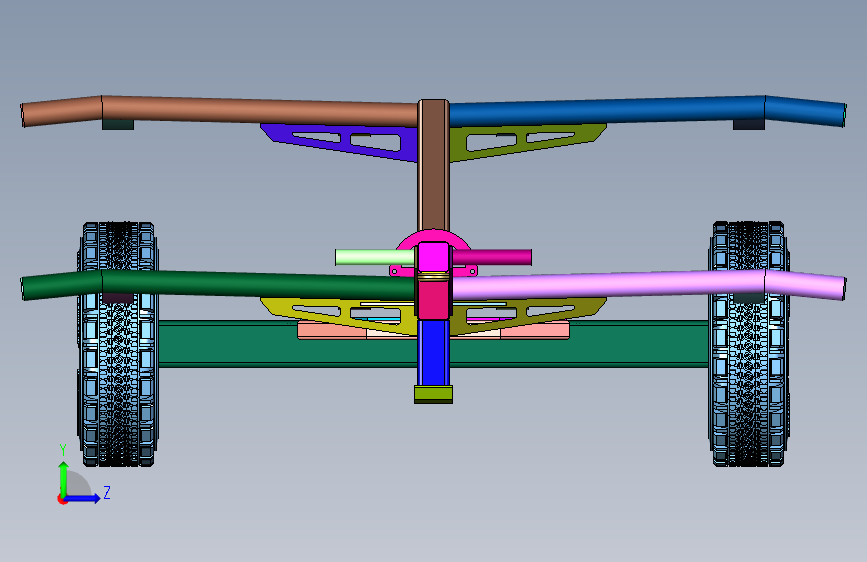Click the green Y axis arrow
867x562 pixels.
(x=64, y=478)
